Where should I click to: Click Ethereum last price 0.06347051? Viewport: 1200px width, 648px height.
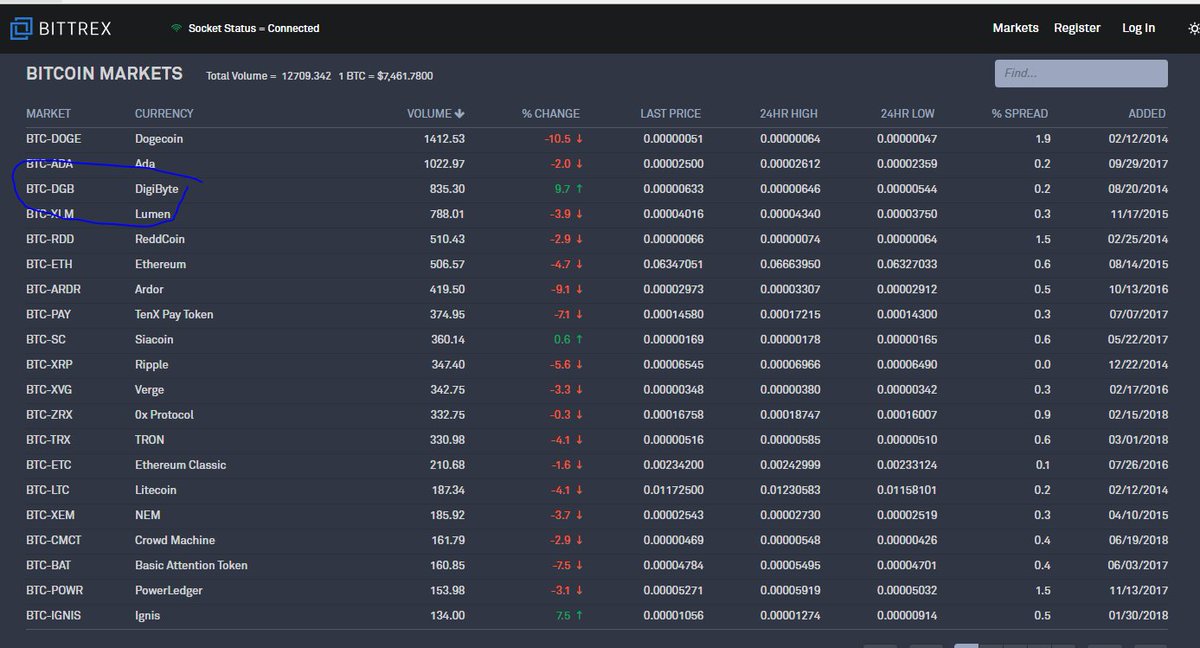(x=672, y=264)
